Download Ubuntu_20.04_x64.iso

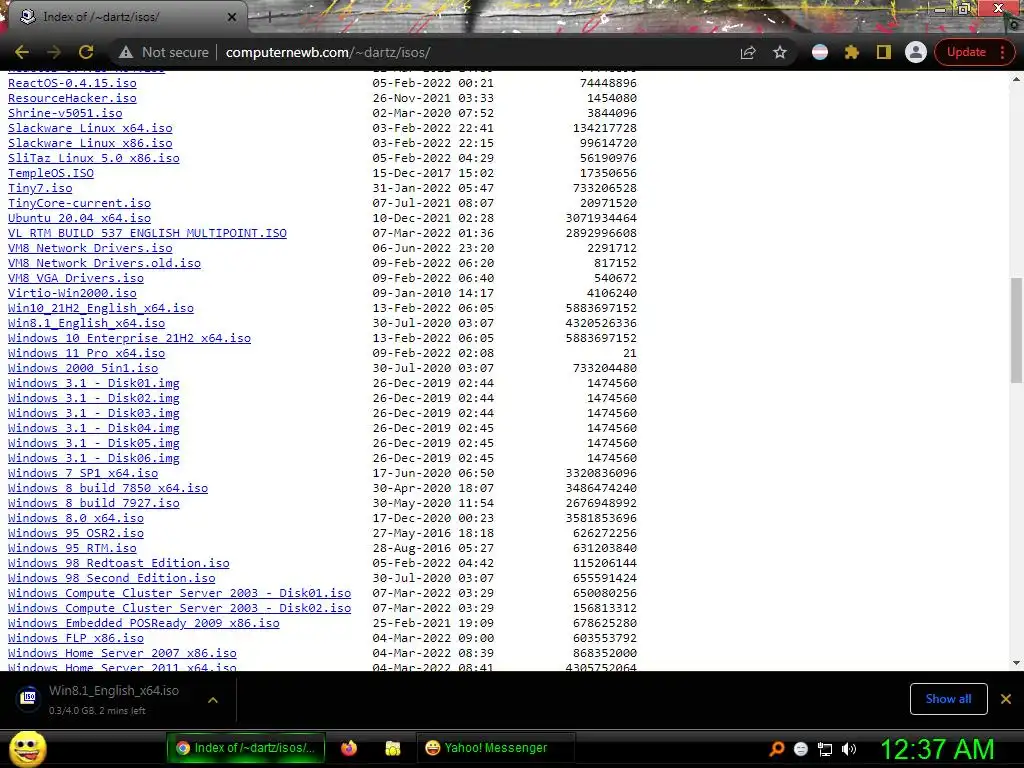point(80,218)
